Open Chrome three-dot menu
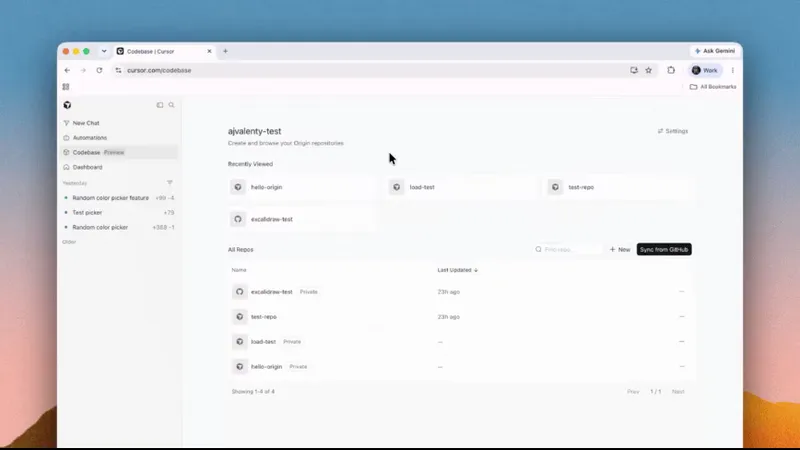The width and height of the screenshot is (800, 450). (x=733, y=70)
